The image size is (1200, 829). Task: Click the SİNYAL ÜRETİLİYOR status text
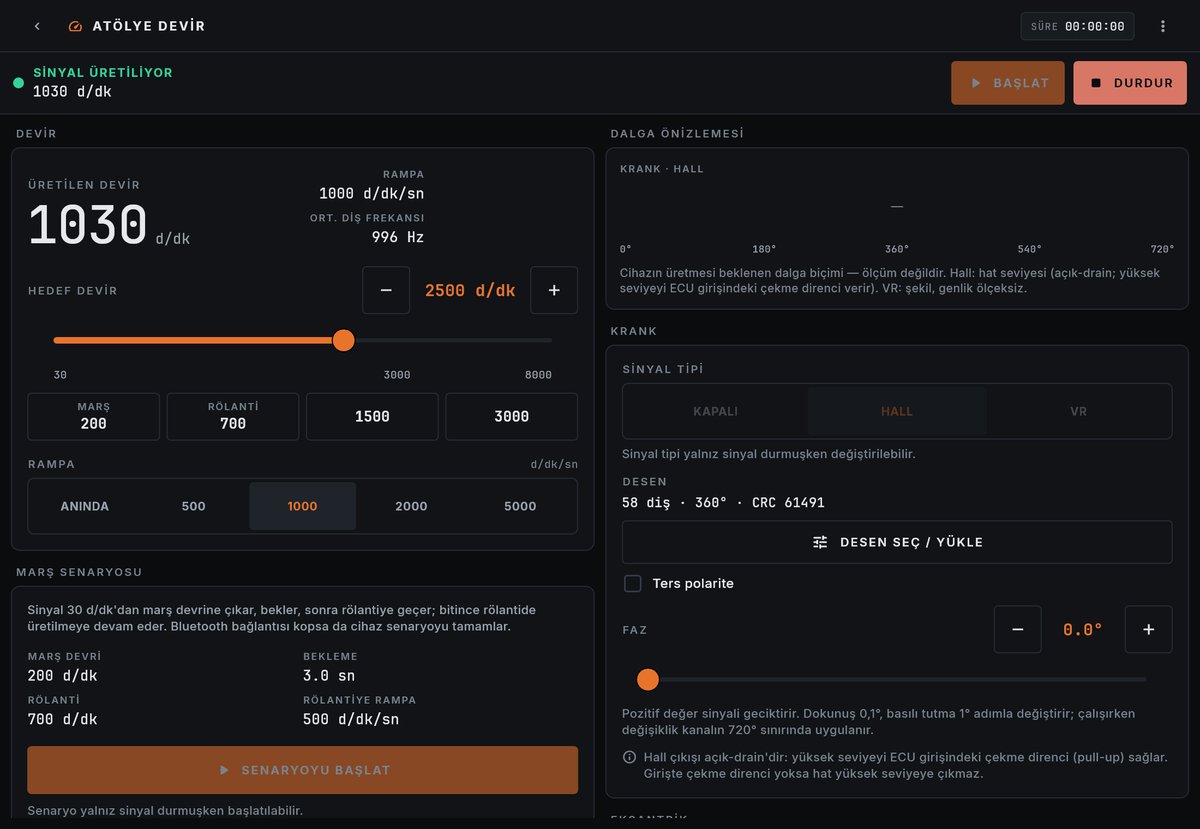(x=103, y=73)
